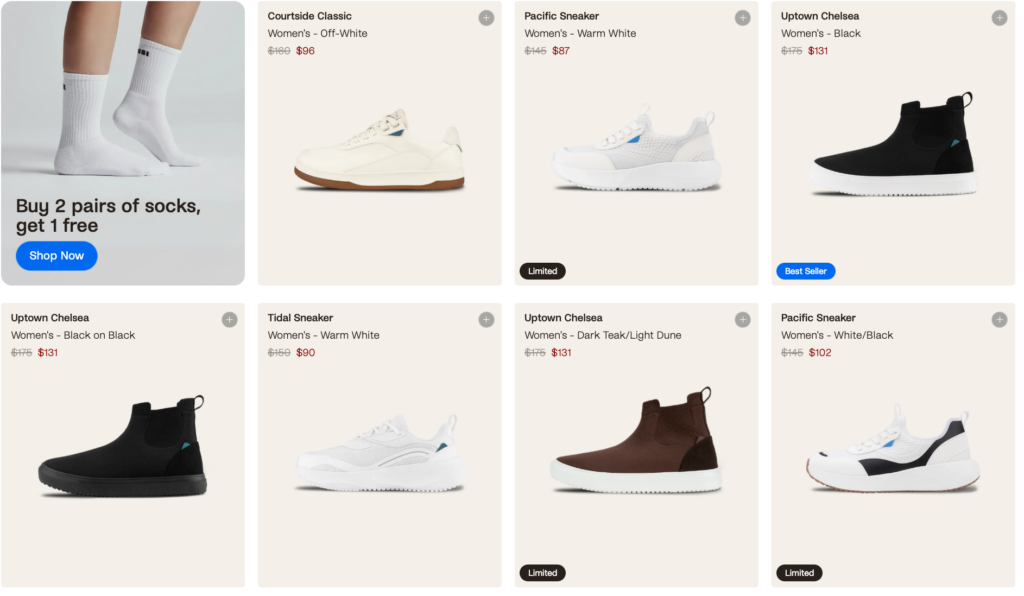This screenshot has height=596, width=1024.
Task: Click Limited badge on Warm White Pacific Sneaker
Action: click(x=542, y=271)
